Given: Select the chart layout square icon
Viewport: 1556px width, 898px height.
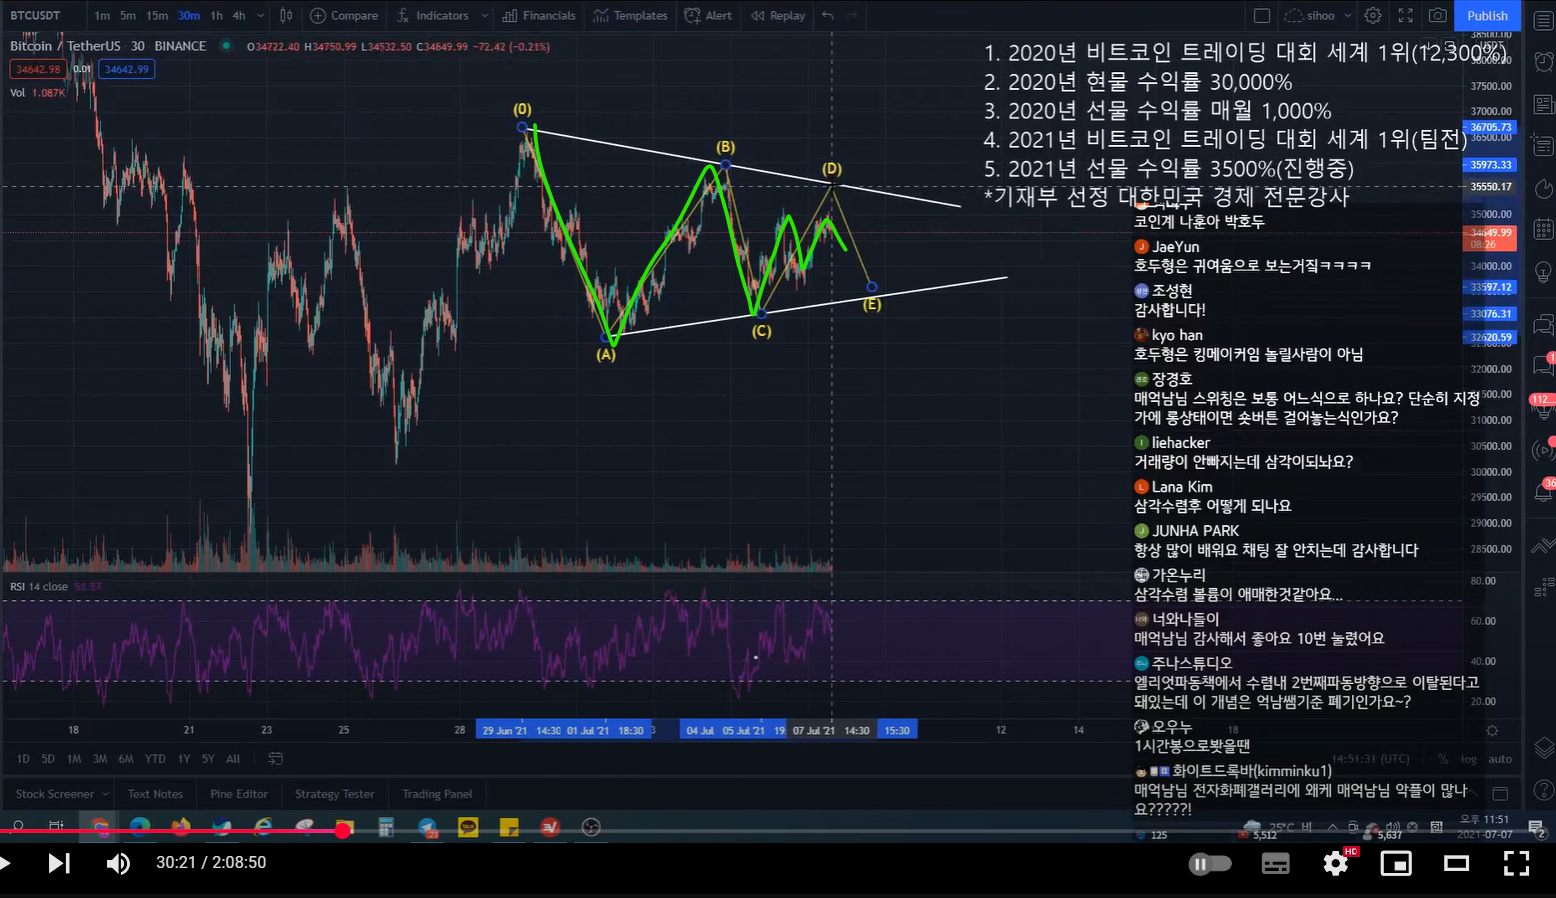Looking at the screenshot, I should tap(1262, 15).
